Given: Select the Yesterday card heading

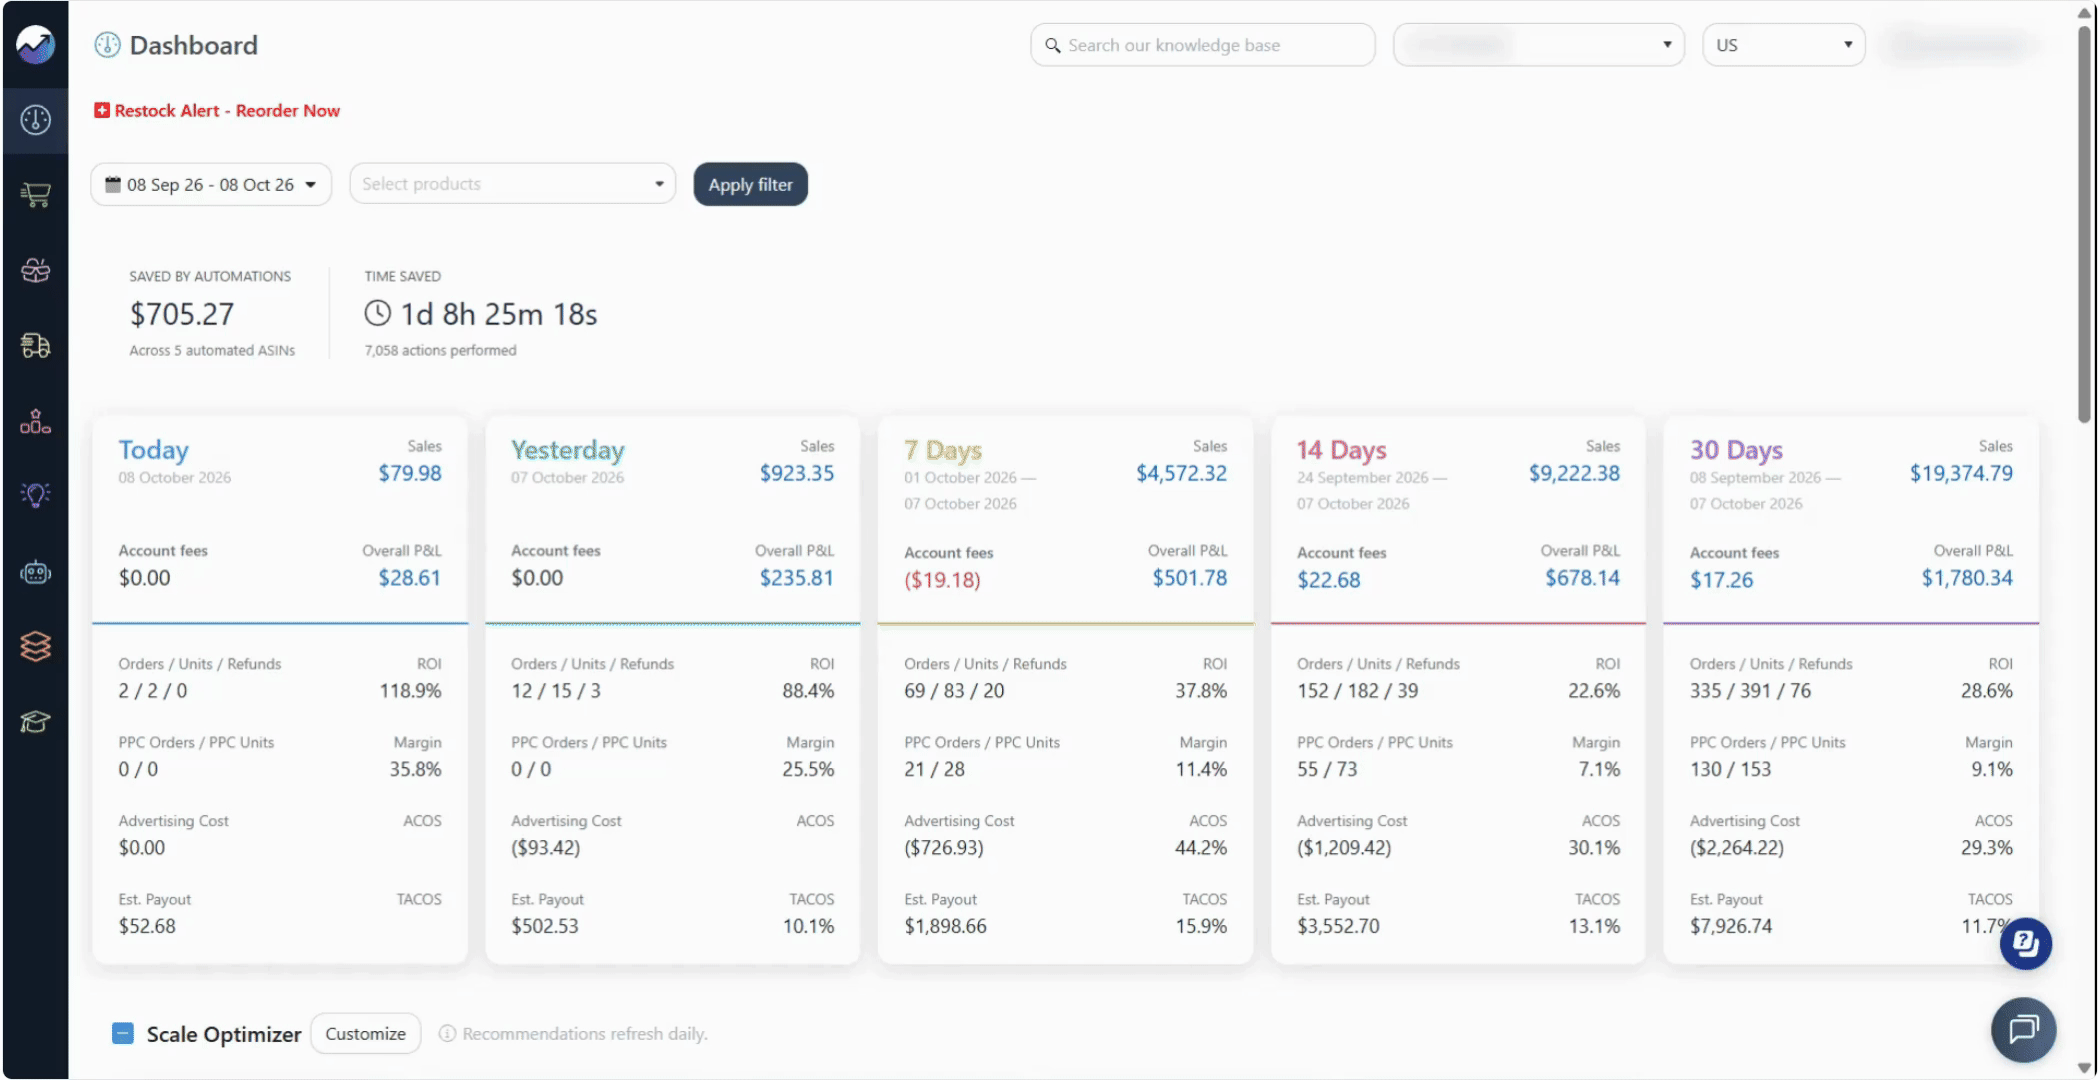Looking at the screenshot, I should 568,450.
